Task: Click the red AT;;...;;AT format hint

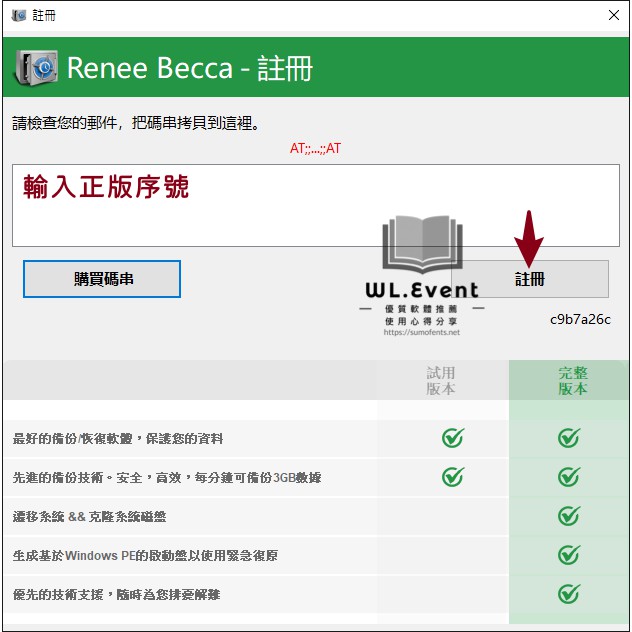Action: point(315,148)
